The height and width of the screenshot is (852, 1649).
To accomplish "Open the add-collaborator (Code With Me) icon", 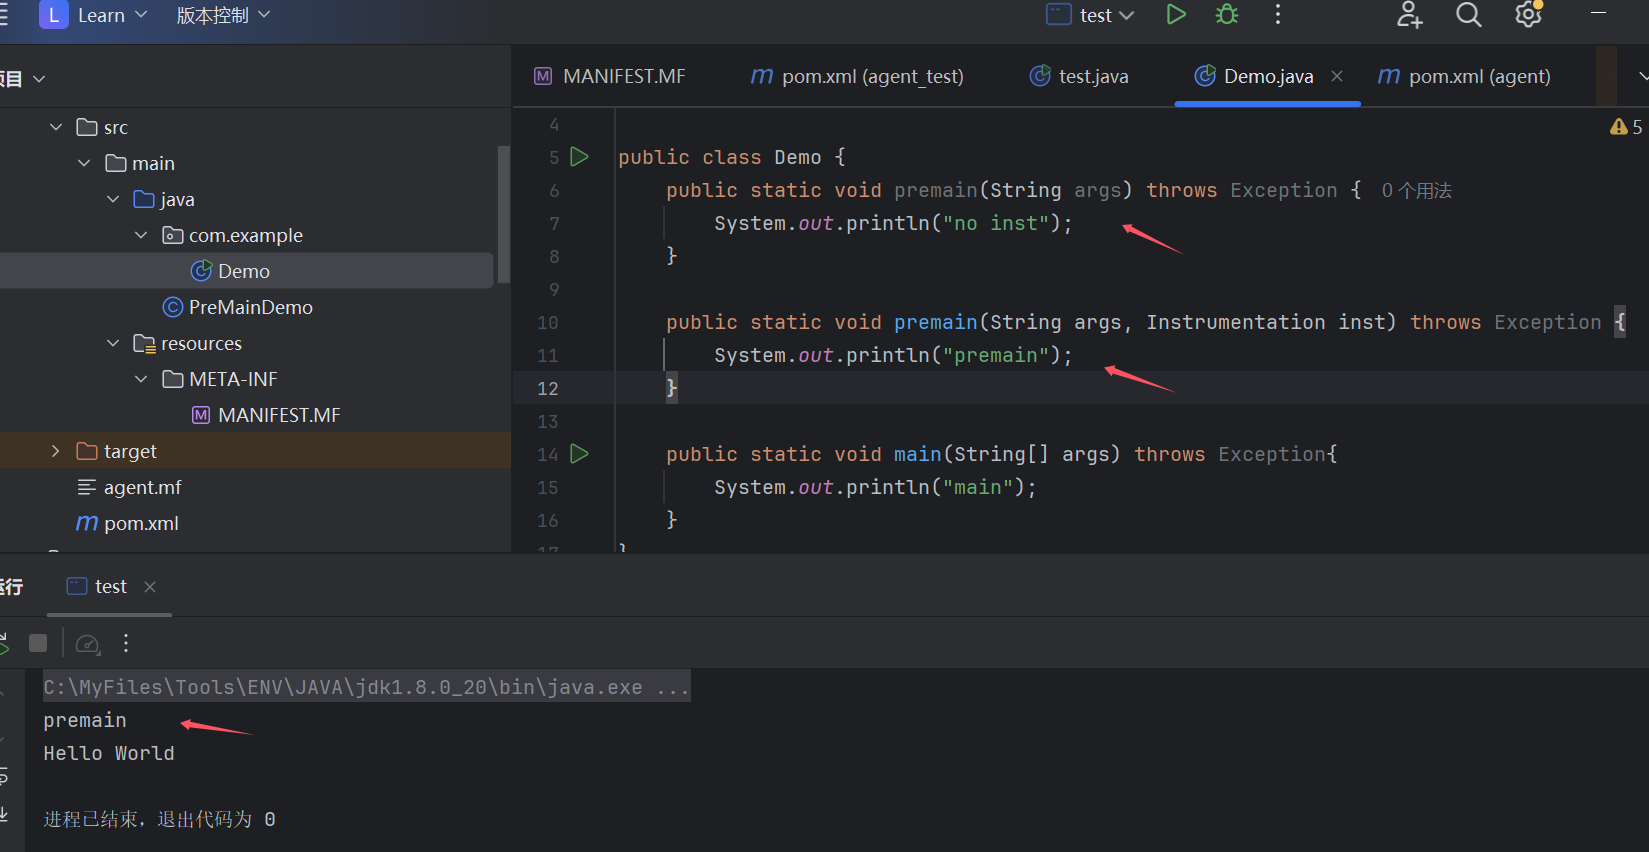I will [x=1409, y=15].
